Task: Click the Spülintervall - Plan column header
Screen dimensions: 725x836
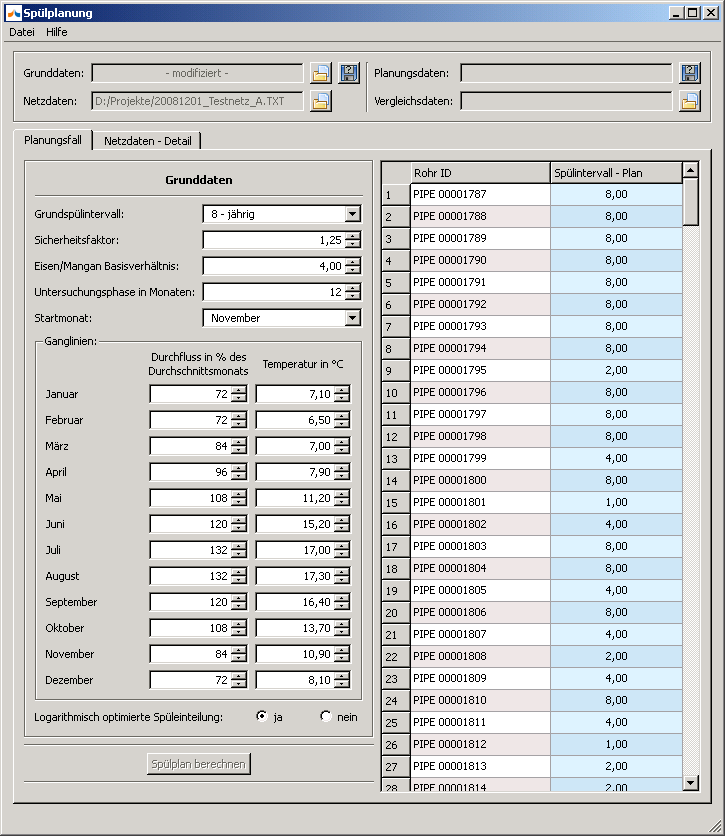Action: [x=616, y=173]
